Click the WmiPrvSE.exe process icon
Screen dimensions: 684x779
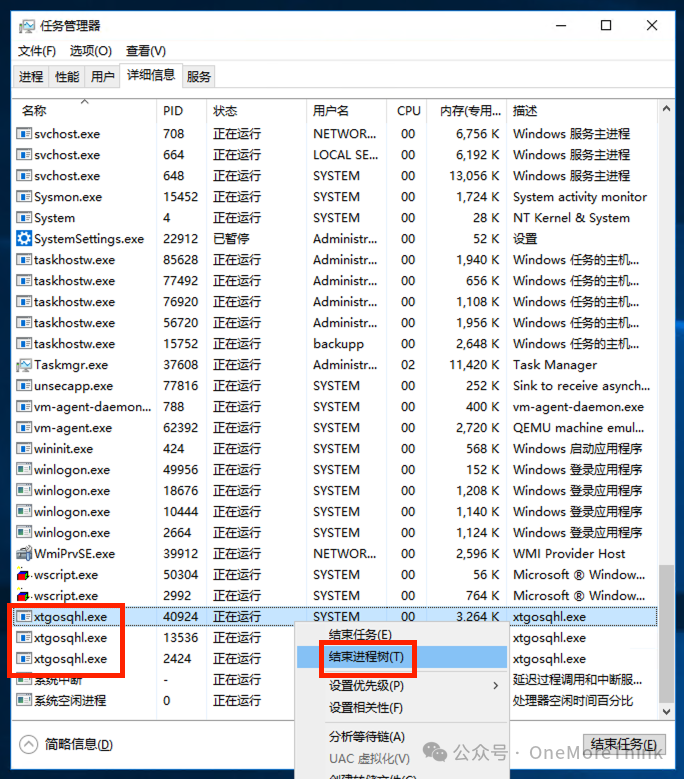23,553
